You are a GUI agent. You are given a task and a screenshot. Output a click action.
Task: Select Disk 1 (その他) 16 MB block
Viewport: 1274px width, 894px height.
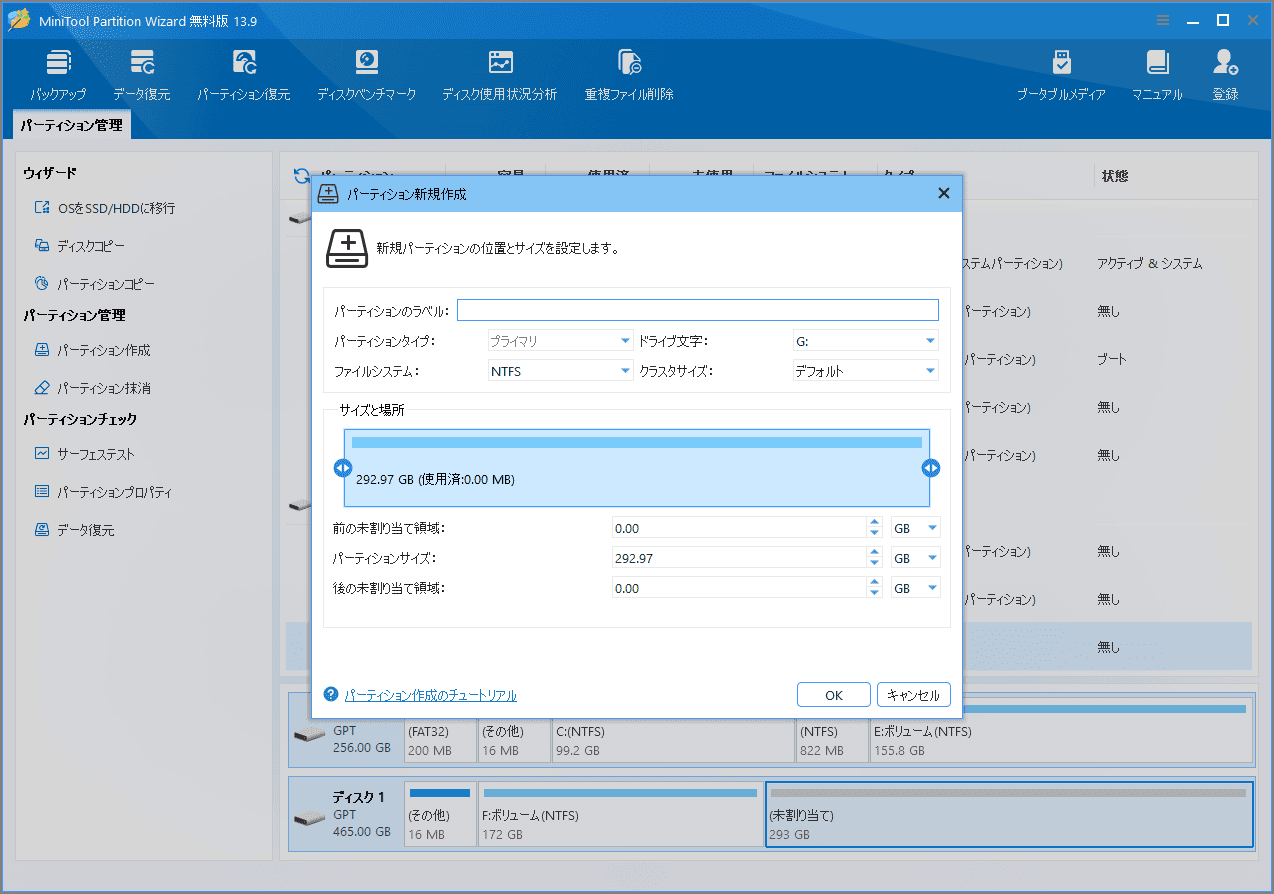(440, 814)
